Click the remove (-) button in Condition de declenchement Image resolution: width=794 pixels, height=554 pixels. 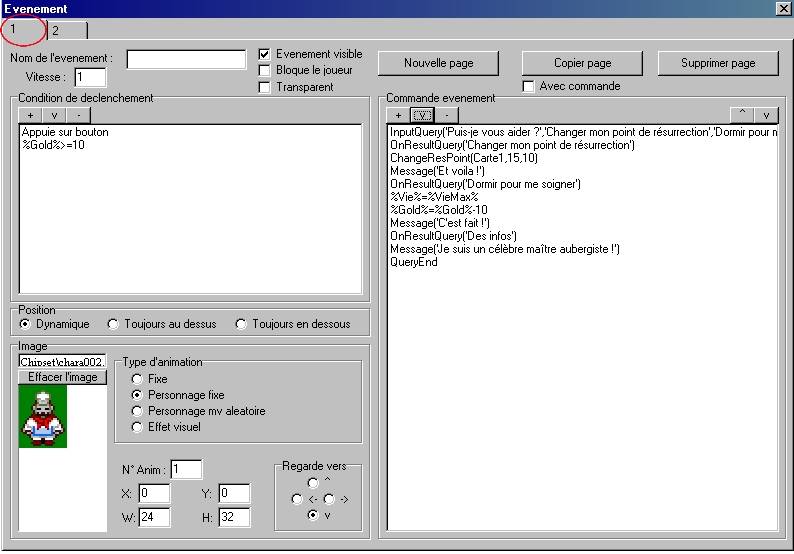tap(78, 115)
